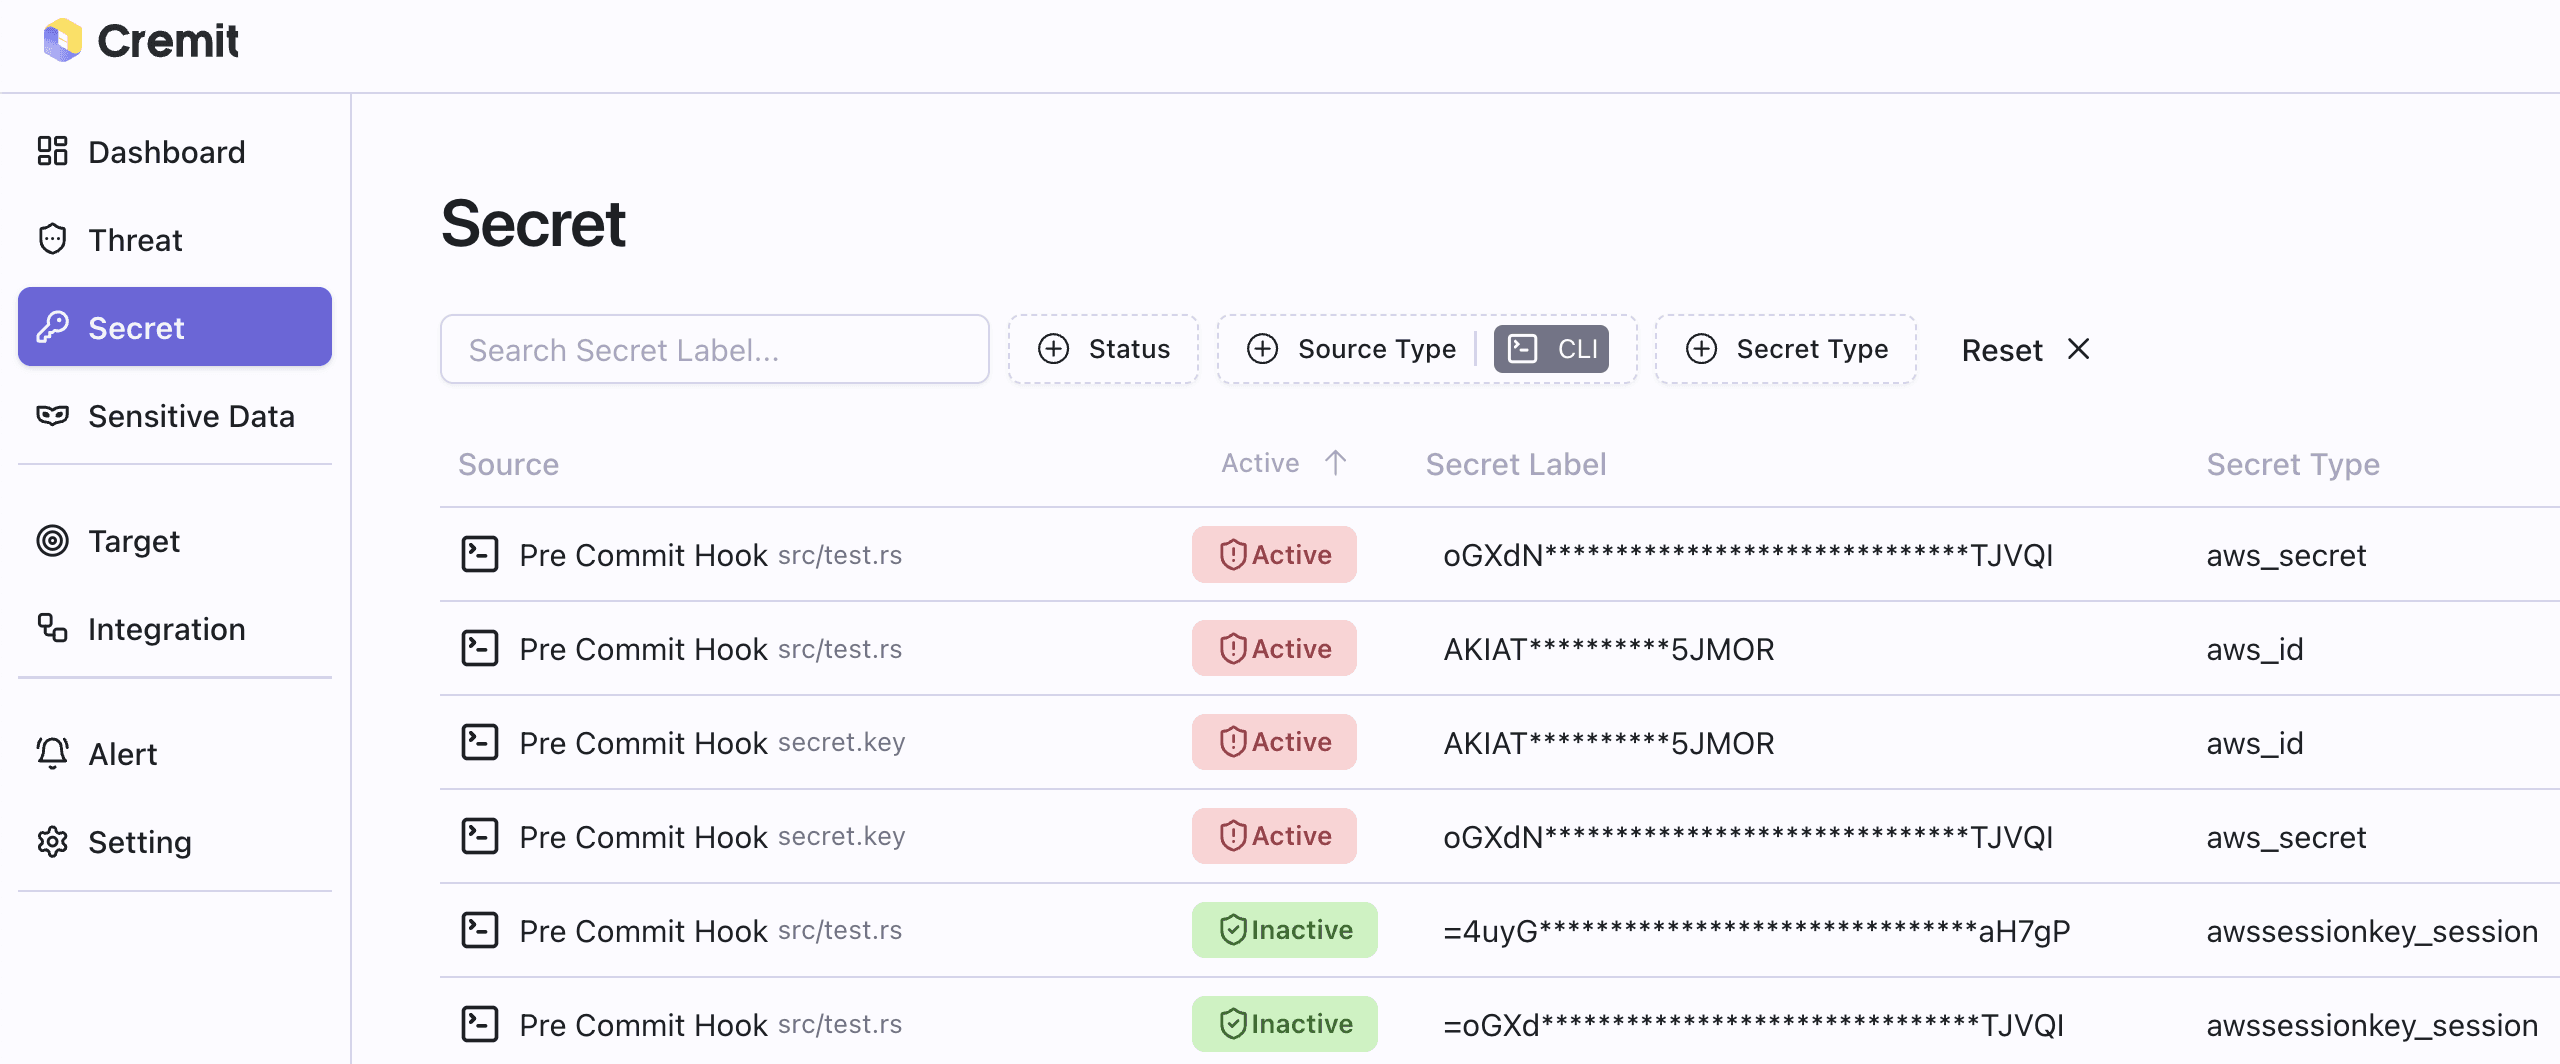Switch to the Secret section in navigation
The width and height of the screenshot is (2560, 1064).
click(136, 327)
